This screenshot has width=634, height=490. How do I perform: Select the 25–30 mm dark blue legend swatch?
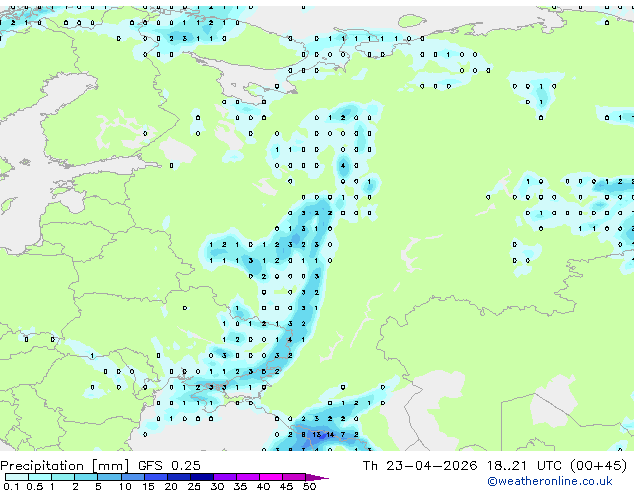202,477
